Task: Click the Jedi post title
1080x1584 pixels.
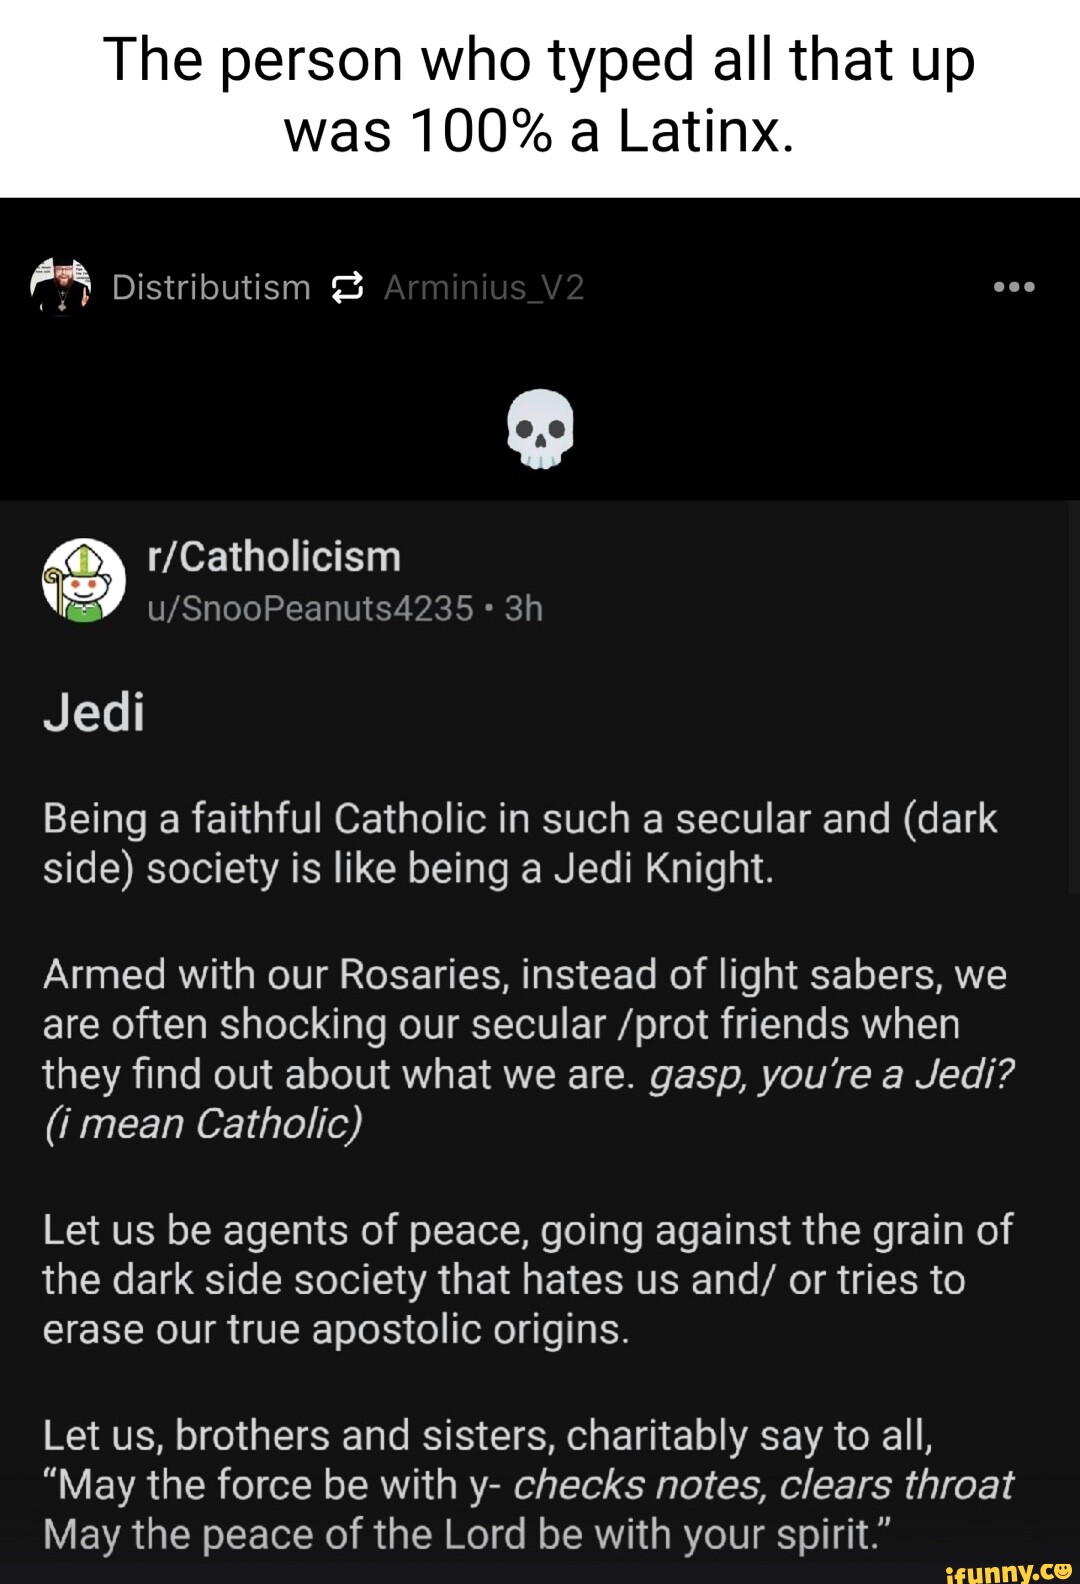Action: click(x=94, y=712)
